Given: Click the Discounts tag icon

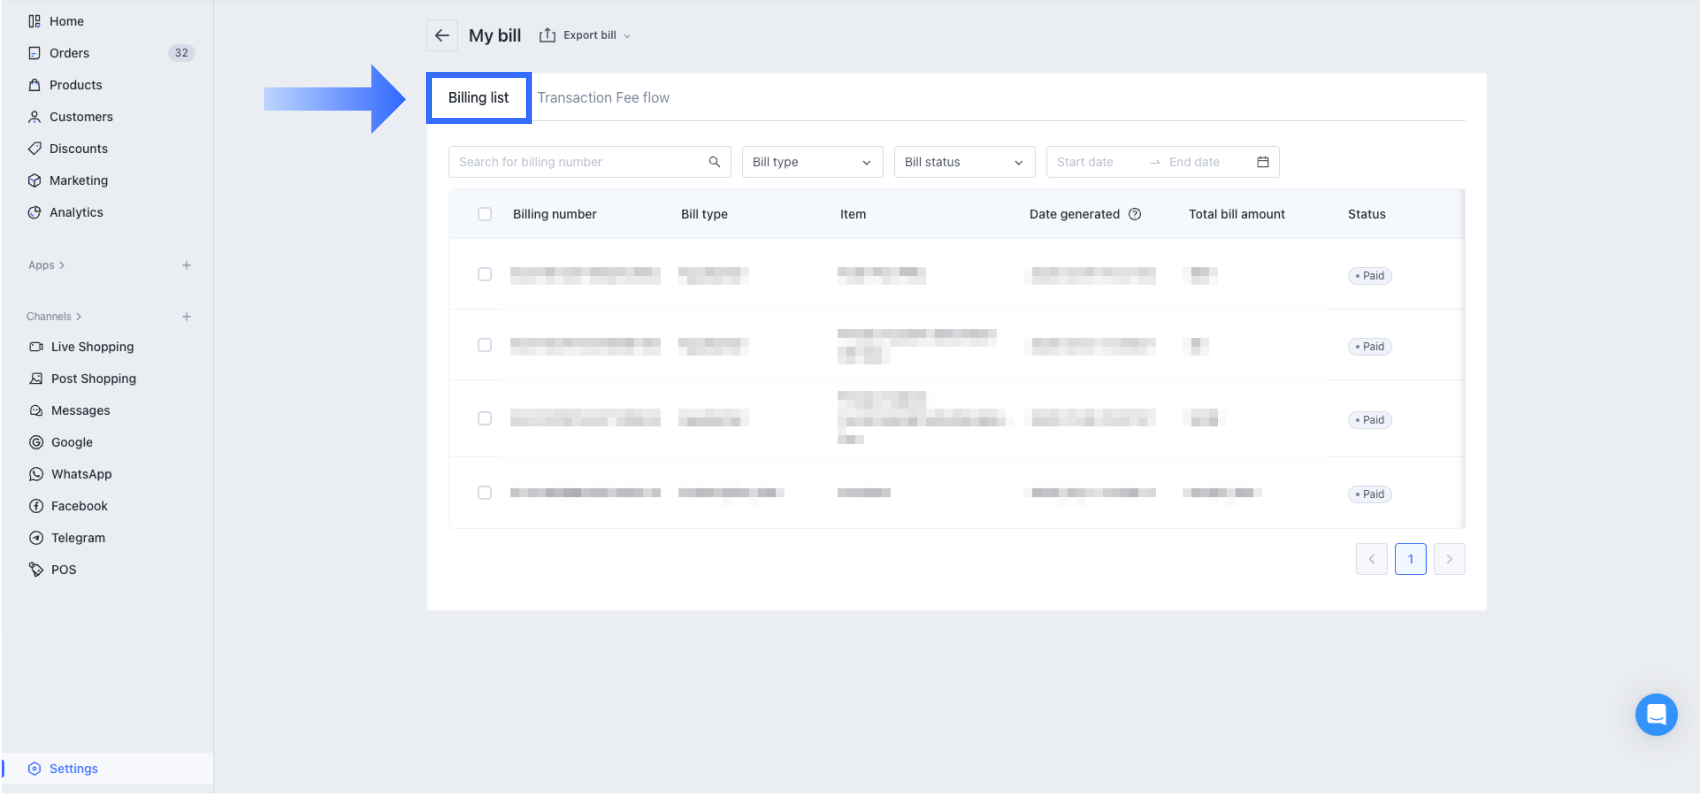Looking at the screenshot, I should click(34, 149).
